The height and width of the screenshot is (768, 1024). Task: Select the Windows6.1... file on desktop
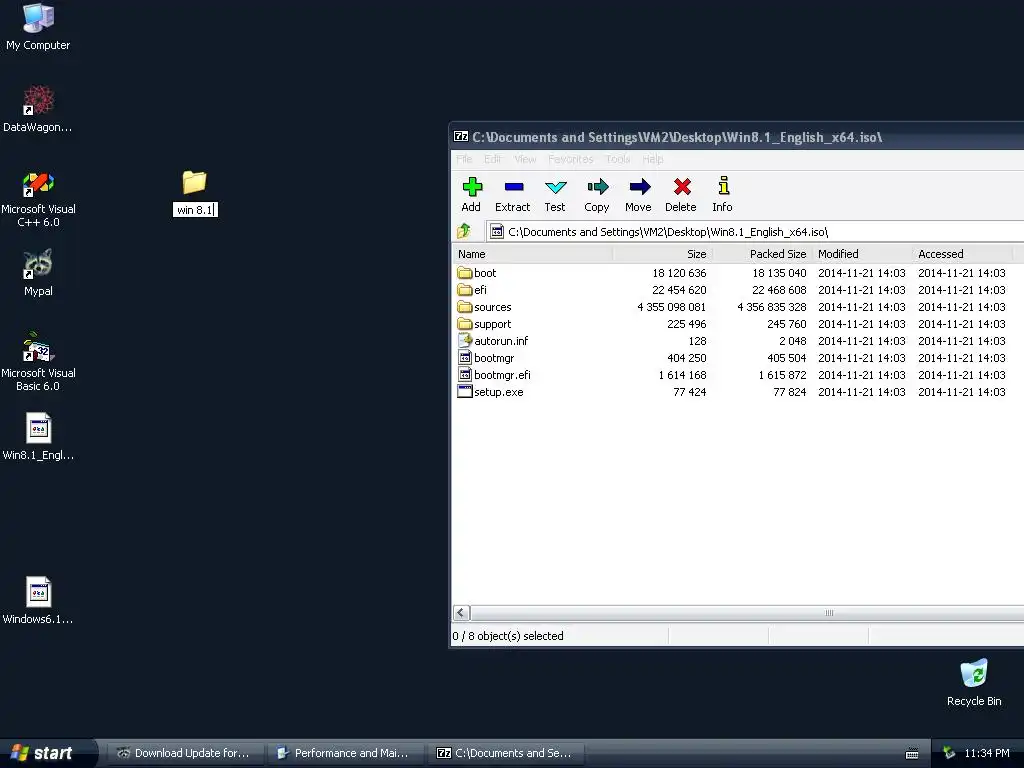[38, 600]
